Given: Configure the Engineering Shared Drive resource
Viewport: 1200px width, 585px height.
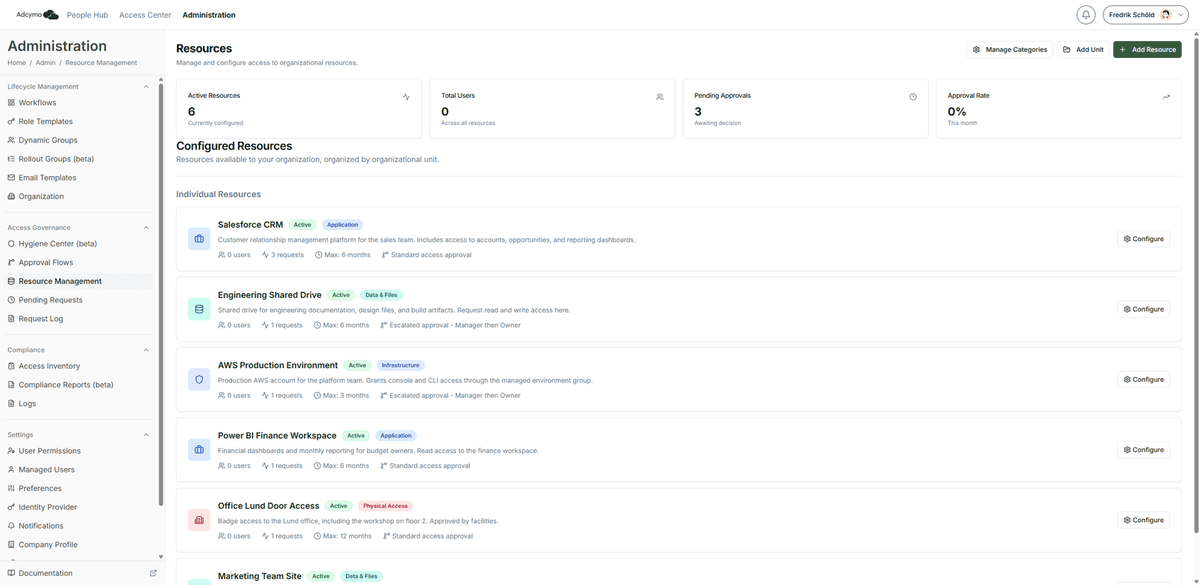Looking at the screenshot, I should pyautogui.click(x=1144, y=309).
